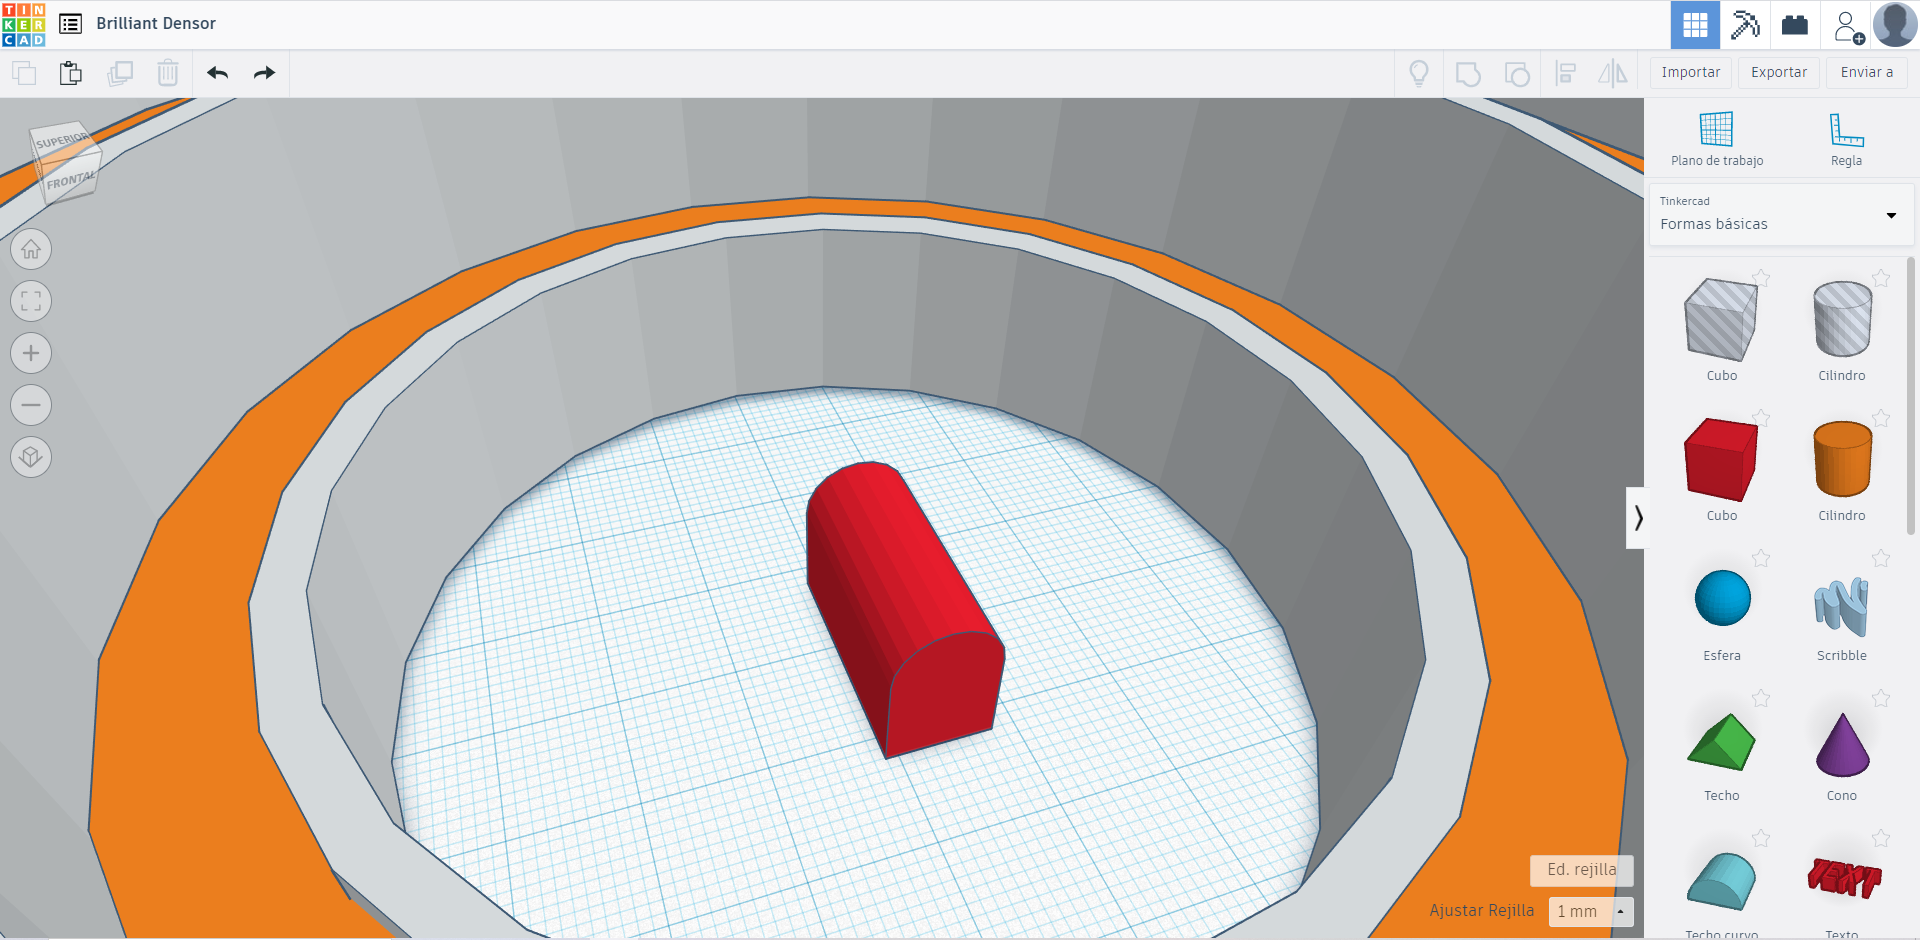
Task: Select the red Texto shape
Action: 1844,879
